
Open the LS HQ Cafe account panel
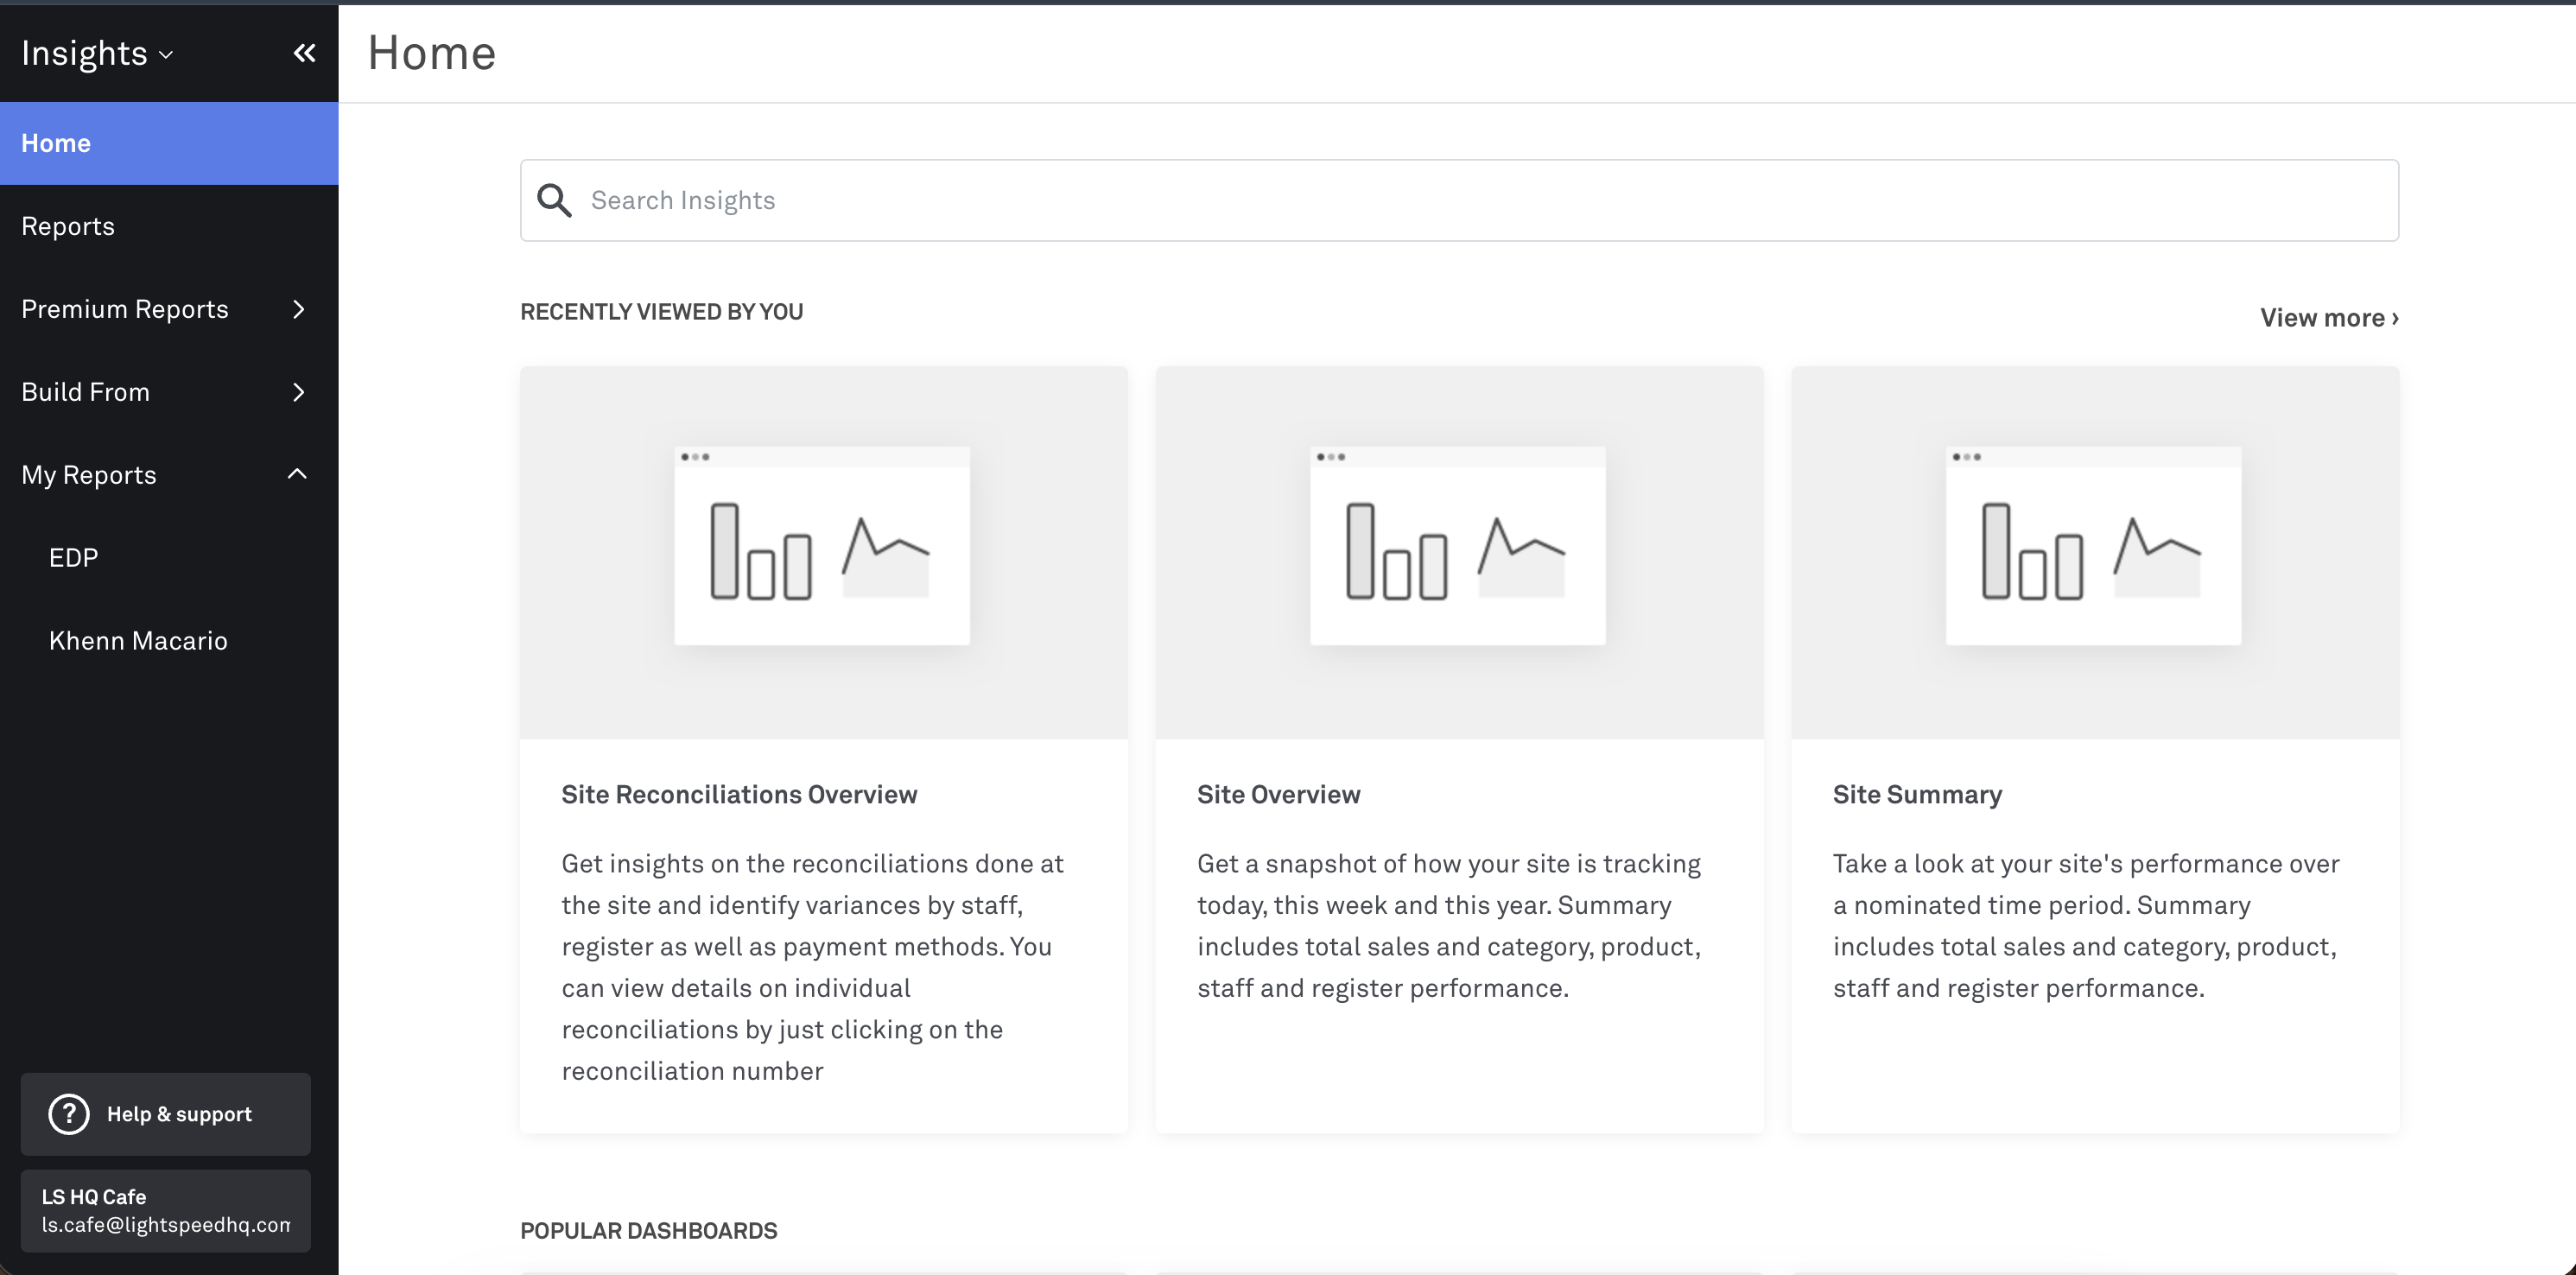(x=166, y=1211)
